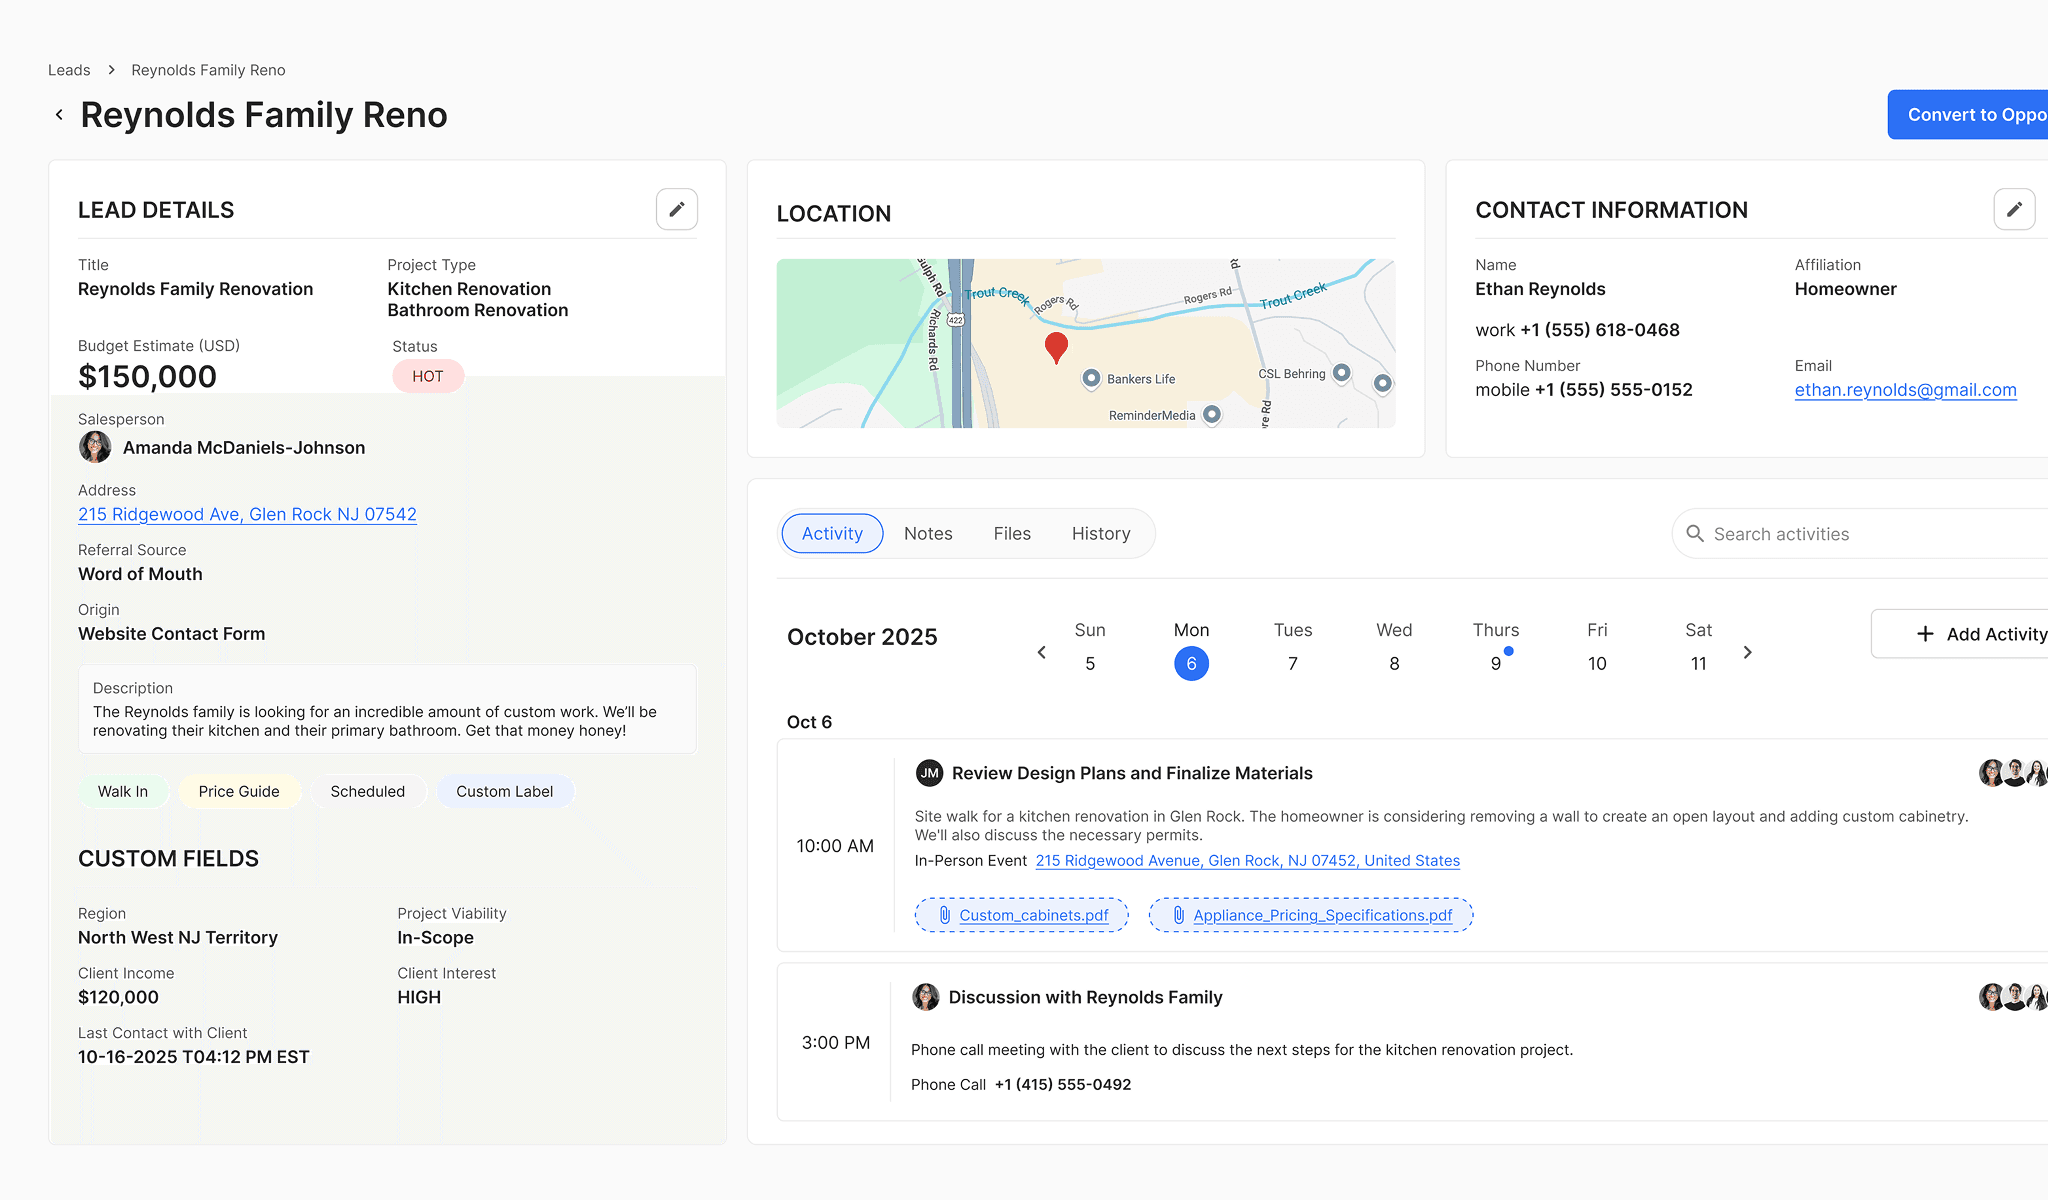2048x1200 pixels.
Task: Click the Contact Information edit pencil icon
Action: coord(2014,209)
